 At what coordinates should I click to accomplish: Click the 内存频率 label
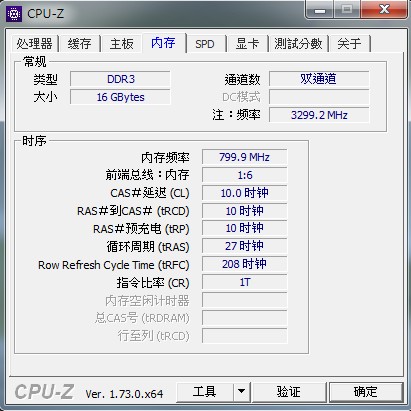point(165,158)
